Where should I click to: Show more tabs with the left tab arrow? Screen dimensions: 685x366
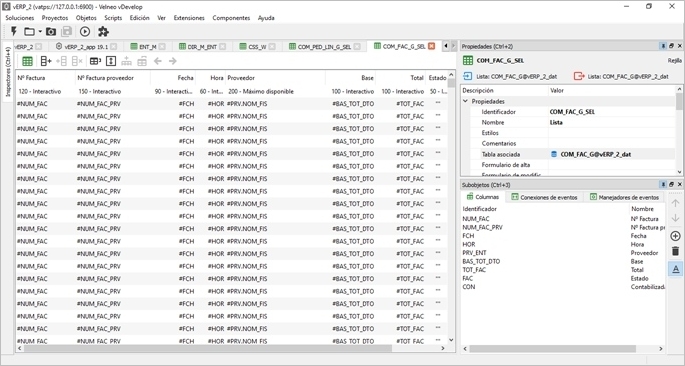[446, 46]
